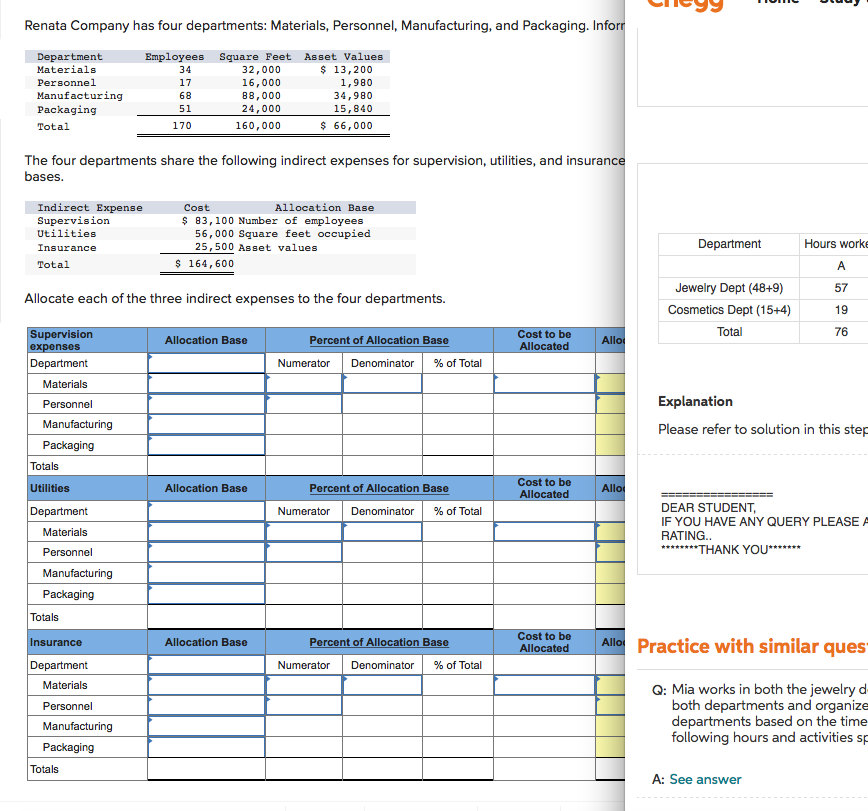Click the '25,500' Insurance cost value
Viewport: 868px width, 811px height.
click(214, 247)
